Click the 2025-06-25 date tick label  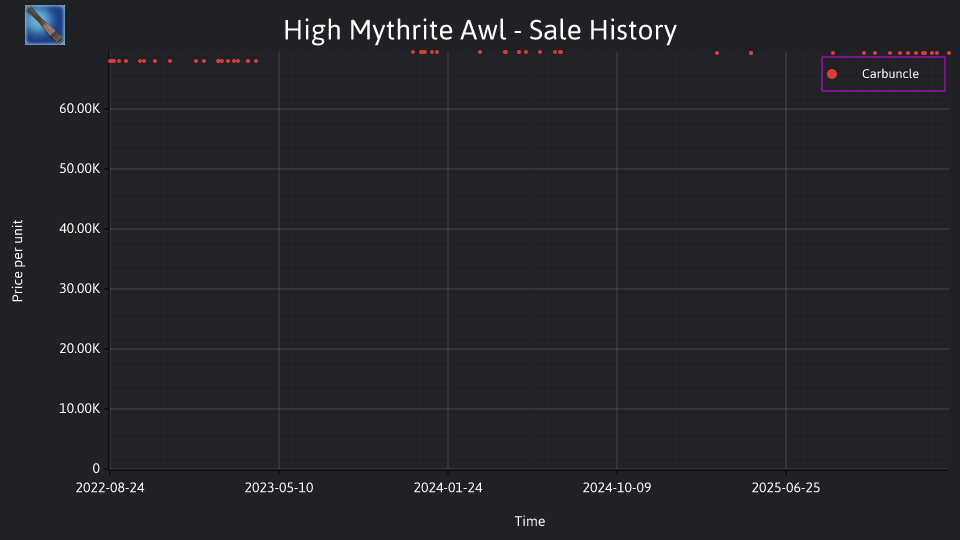[x=786, y=488]
